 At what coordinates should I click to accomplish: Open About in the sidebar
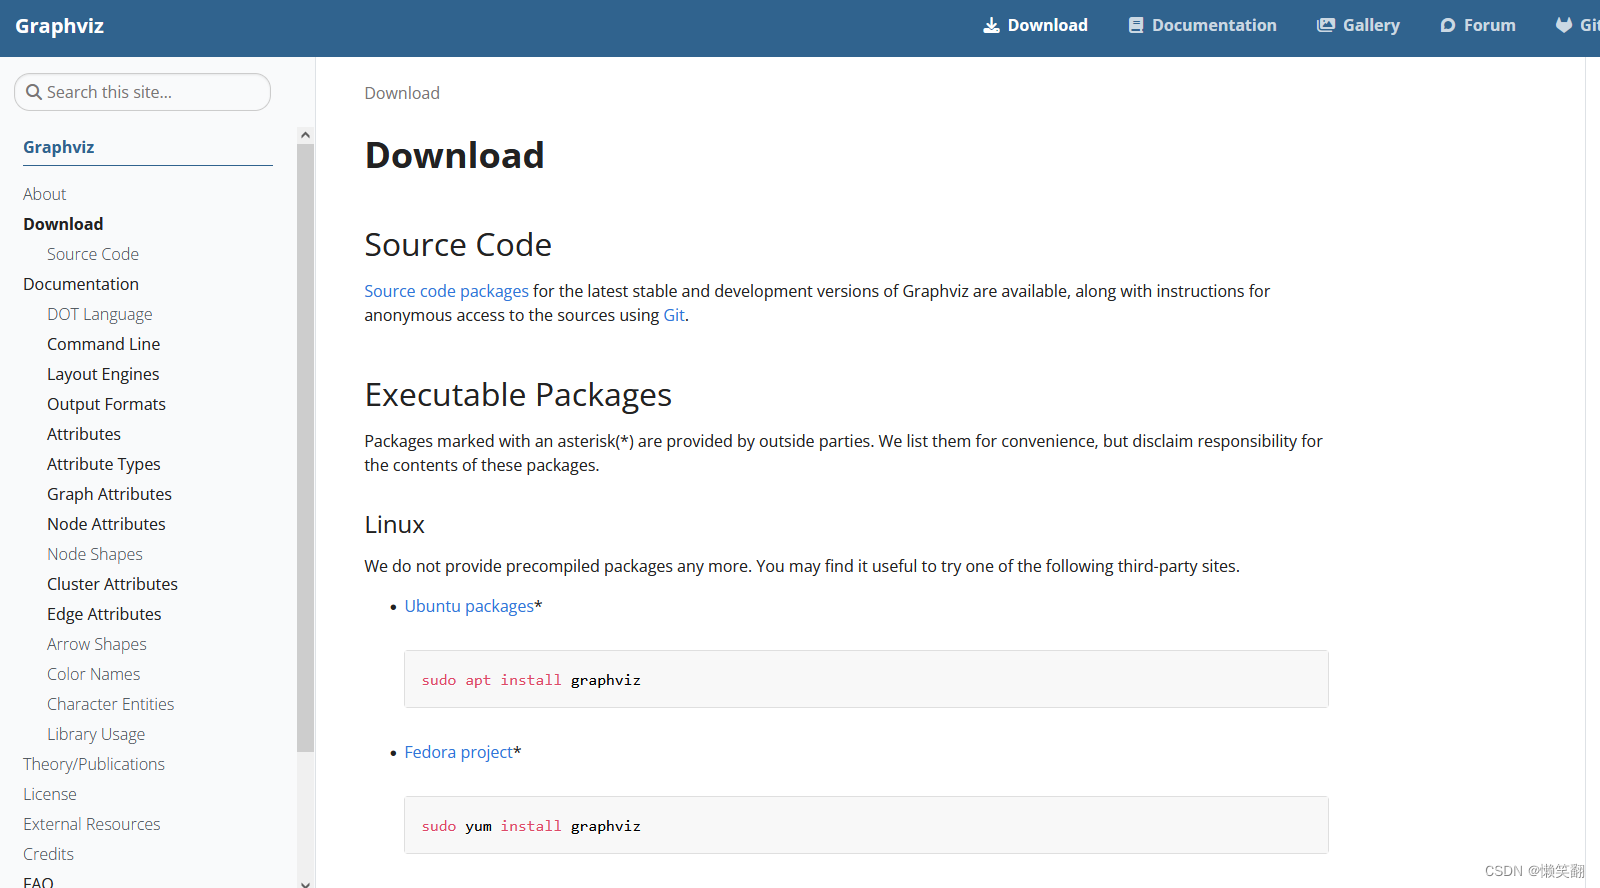(x=45, y=194)
